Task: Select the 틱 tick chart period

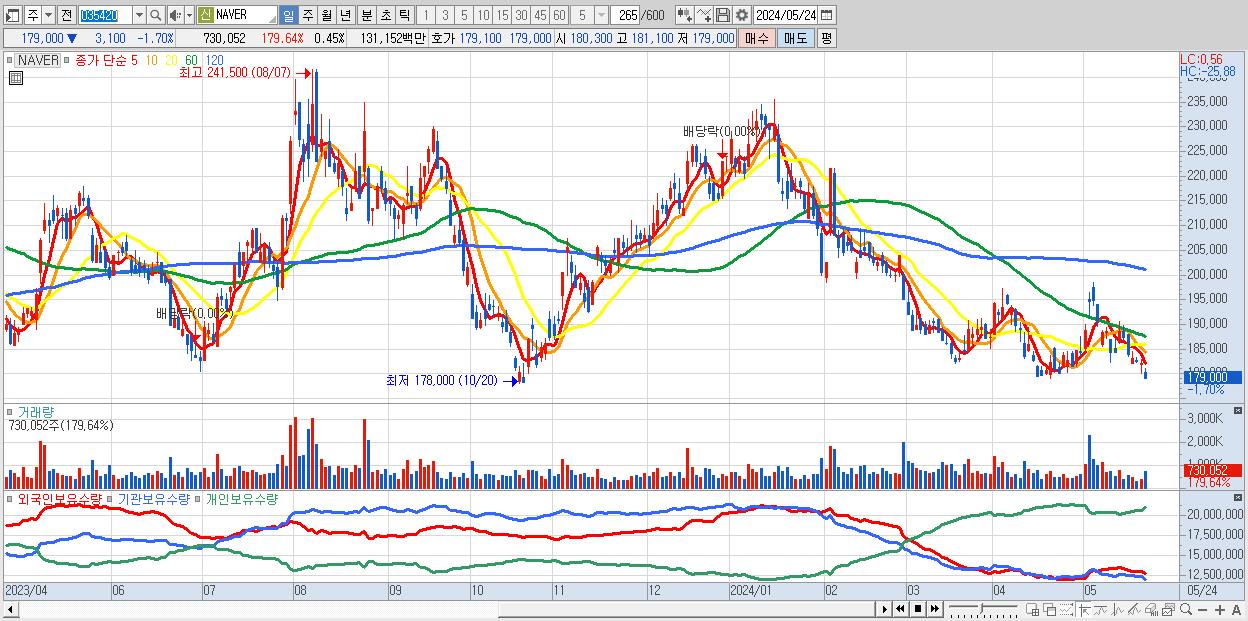Action: 404,16
